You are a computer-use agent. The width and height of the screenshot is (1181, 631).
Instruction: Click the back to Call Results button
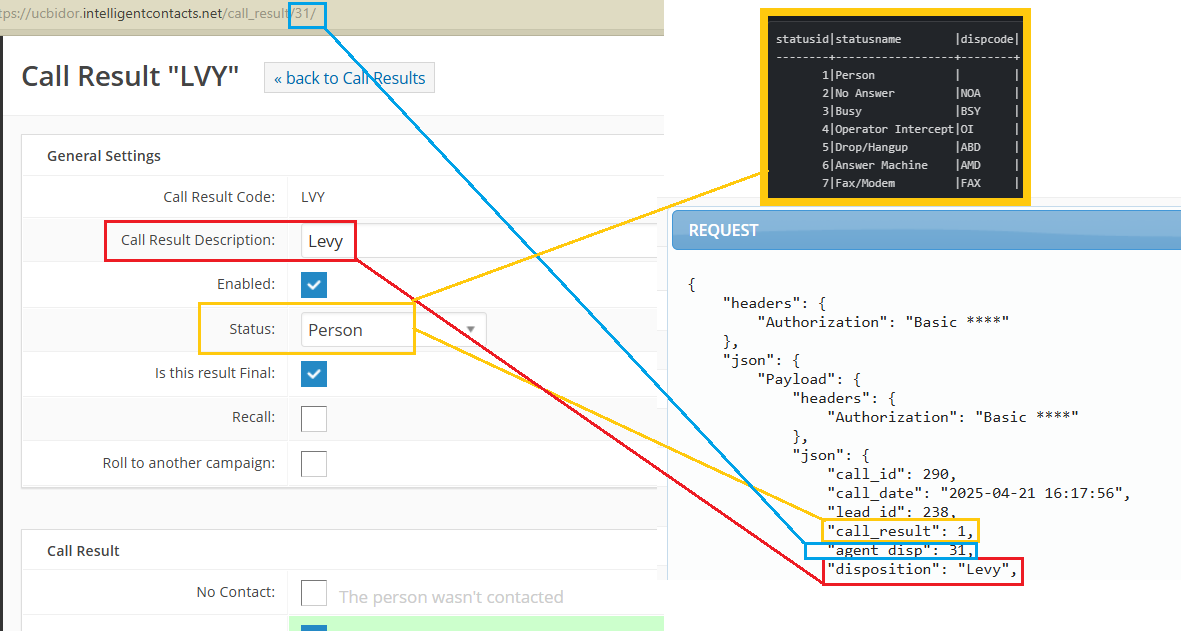pos(349,78)
